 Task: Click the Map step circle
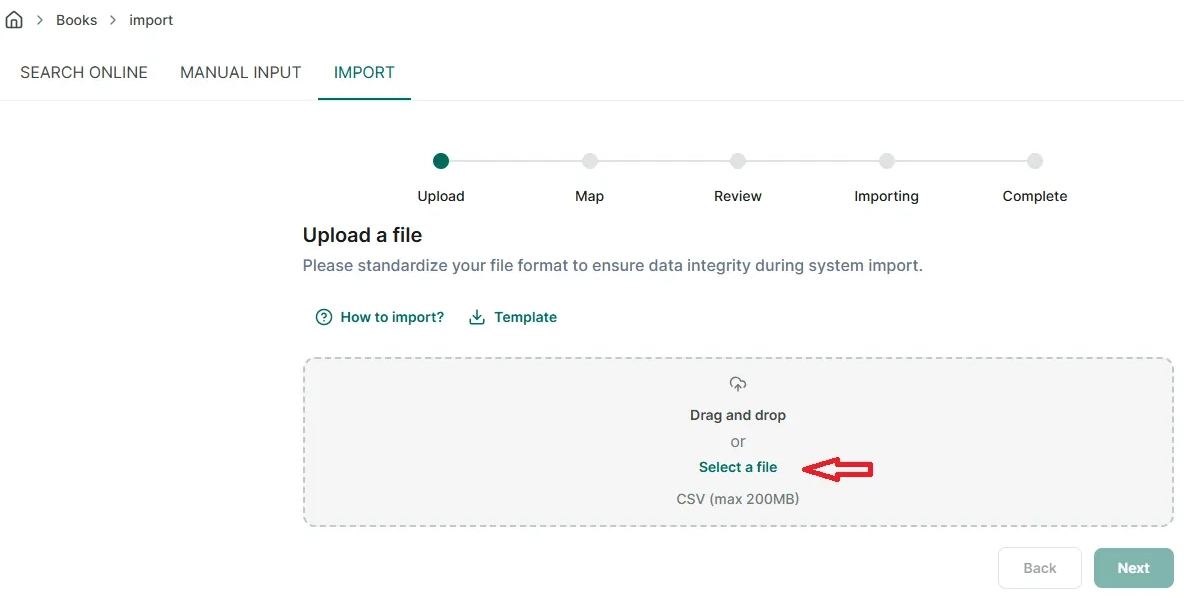590,161
